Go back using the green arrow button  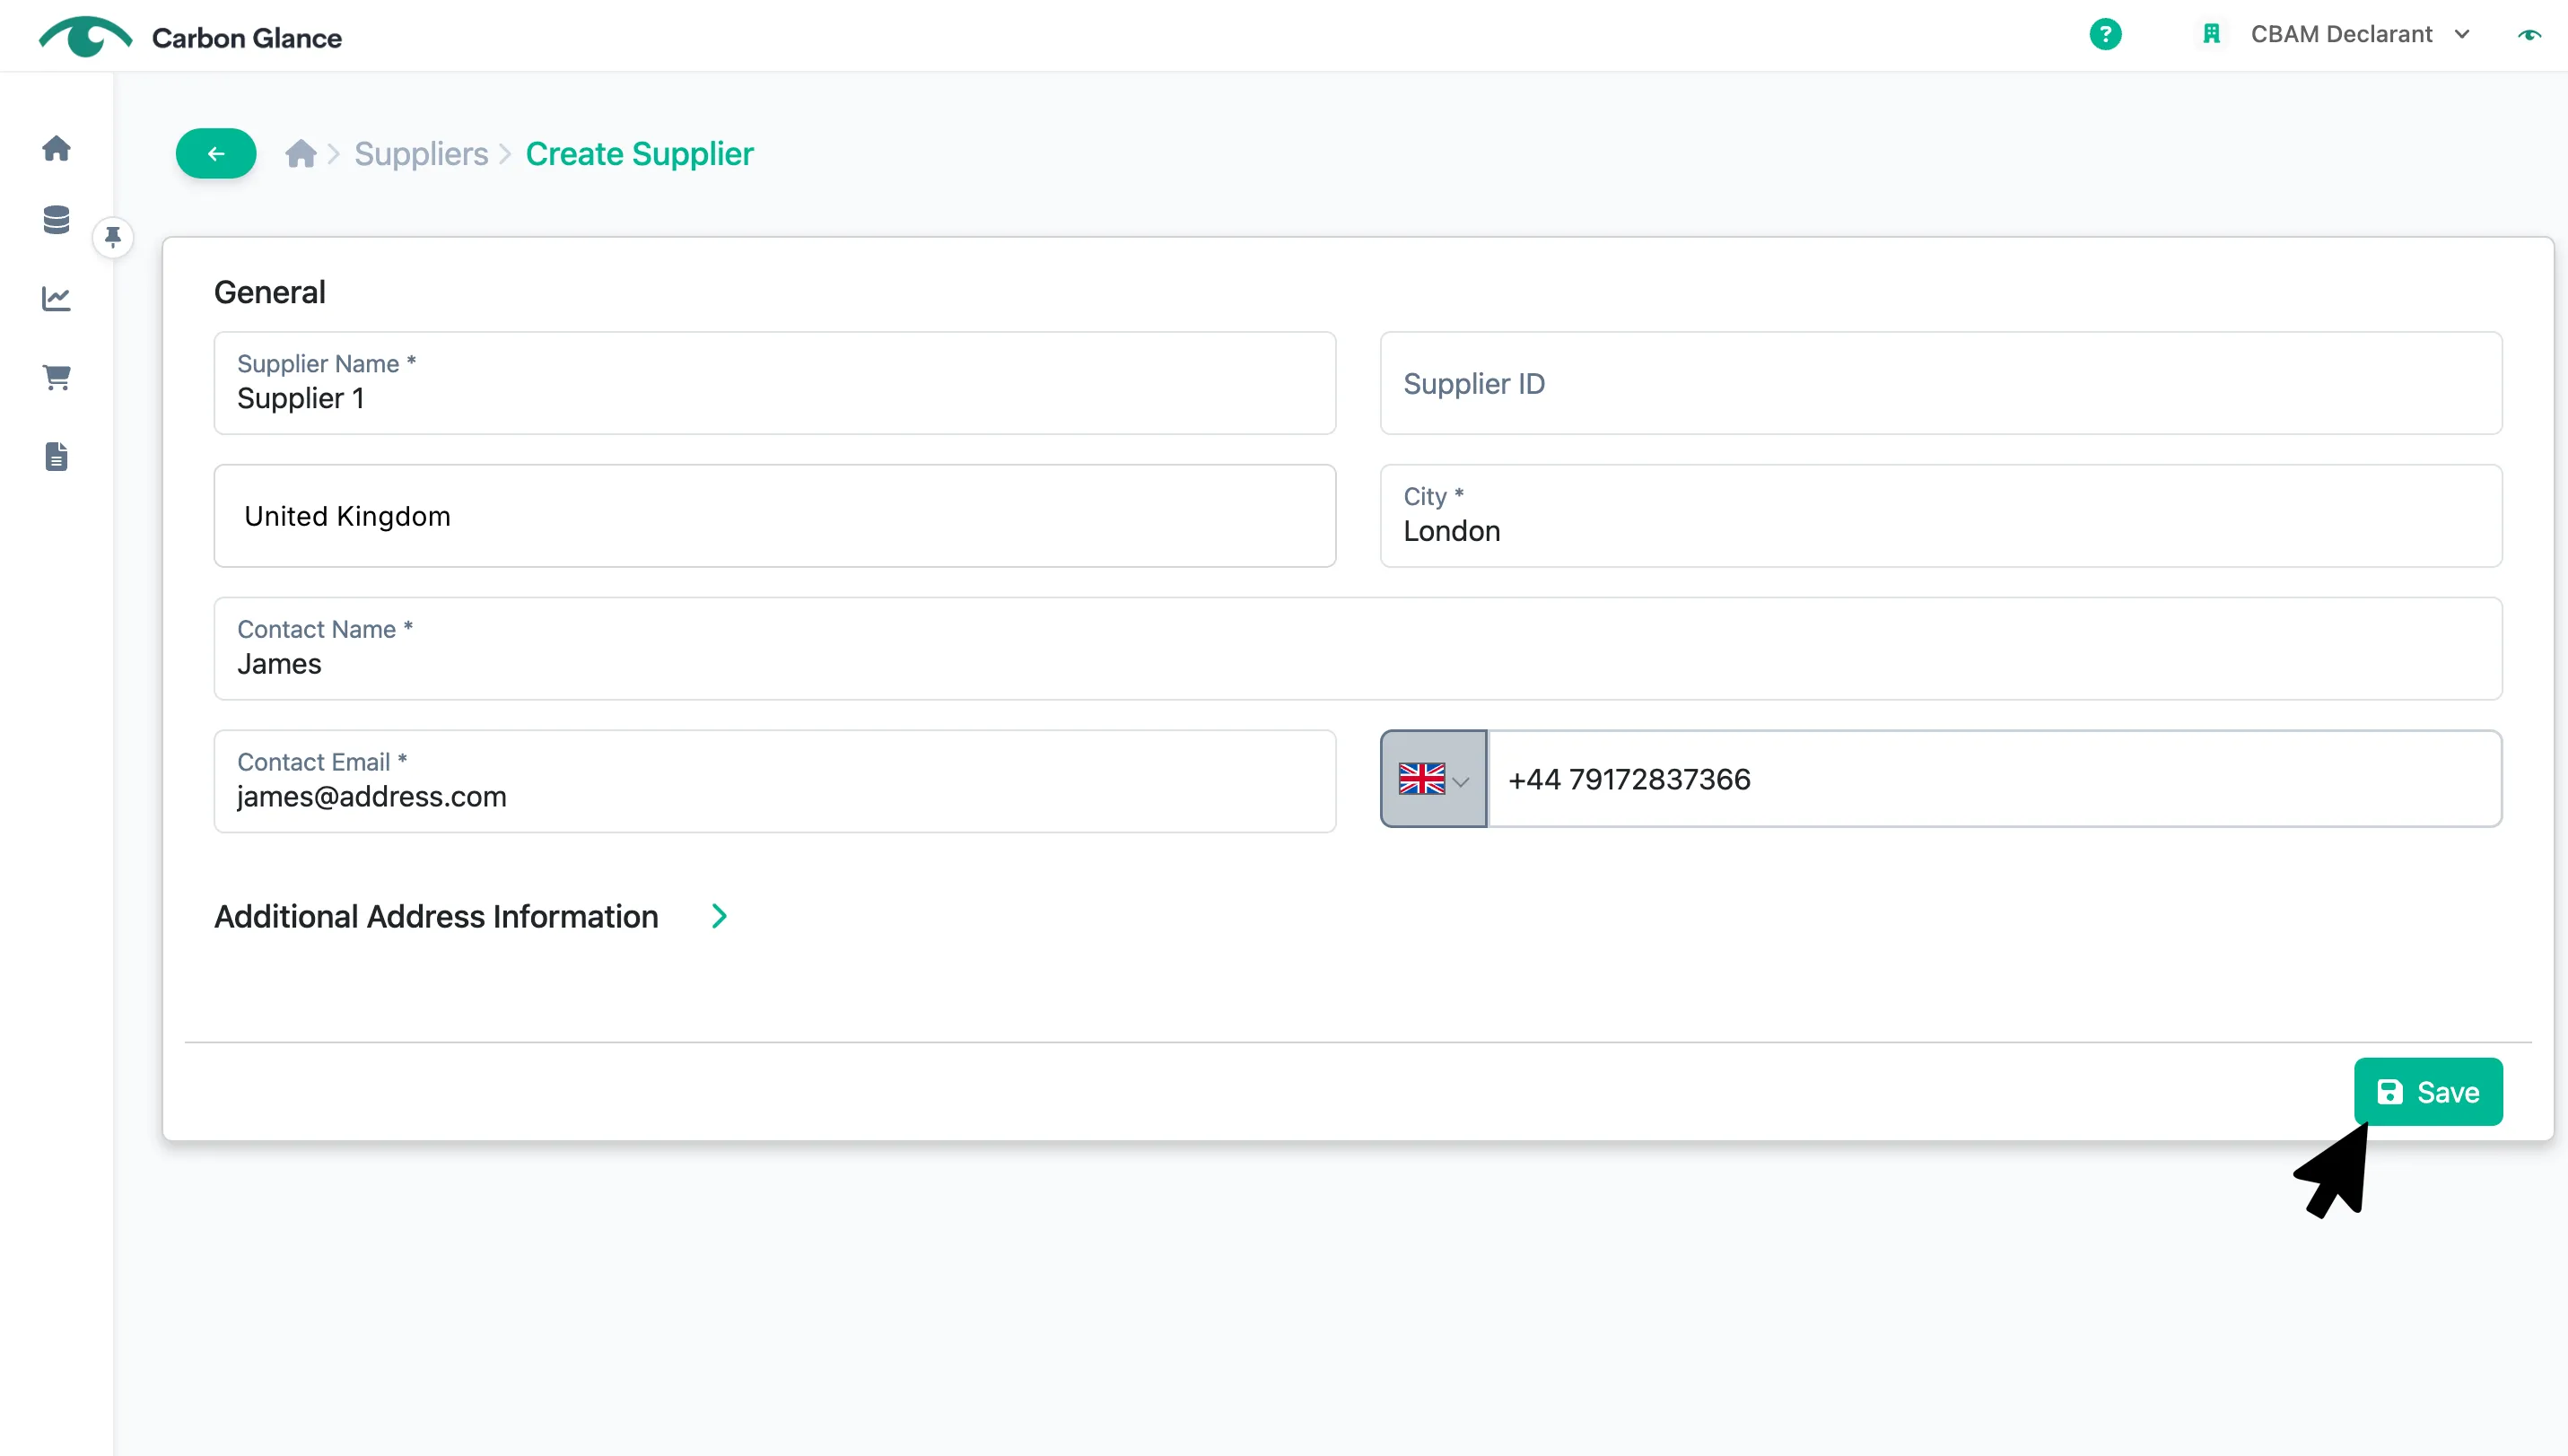216,153
